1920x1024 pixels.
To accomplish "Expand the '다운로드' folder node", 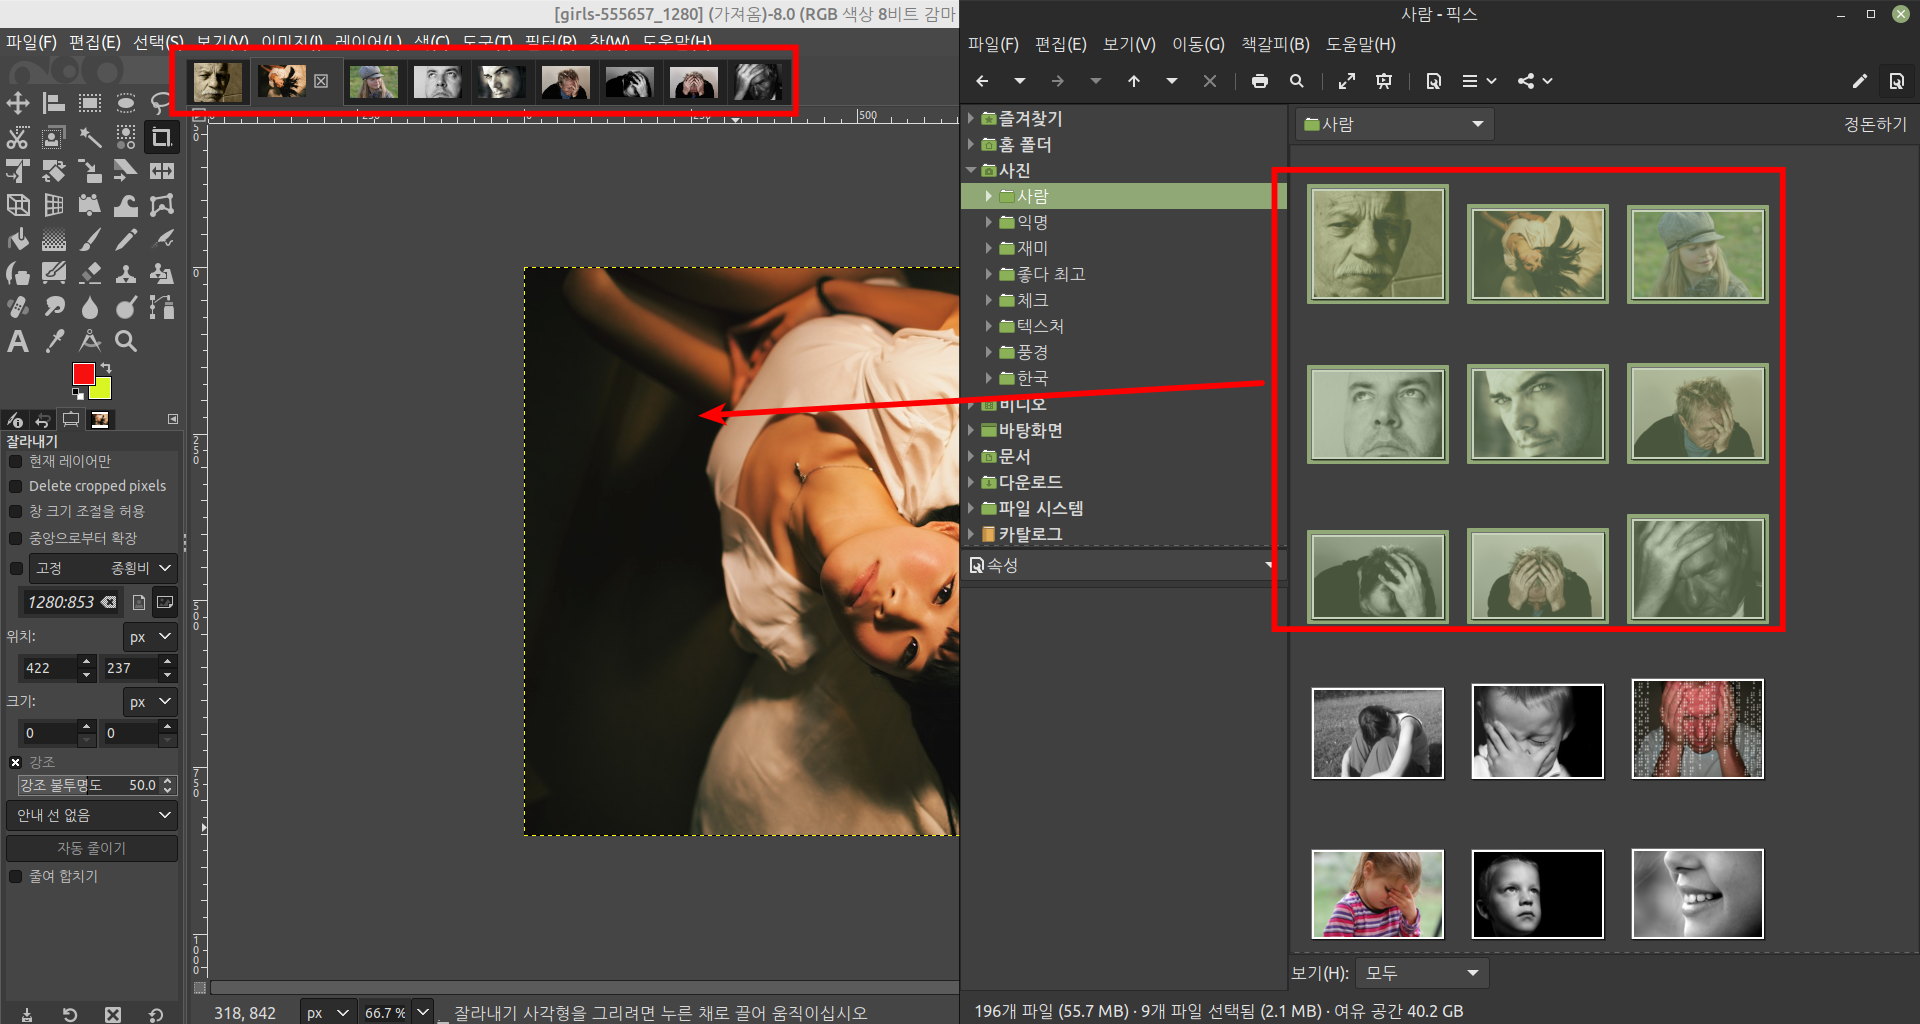I will point(971,482).
